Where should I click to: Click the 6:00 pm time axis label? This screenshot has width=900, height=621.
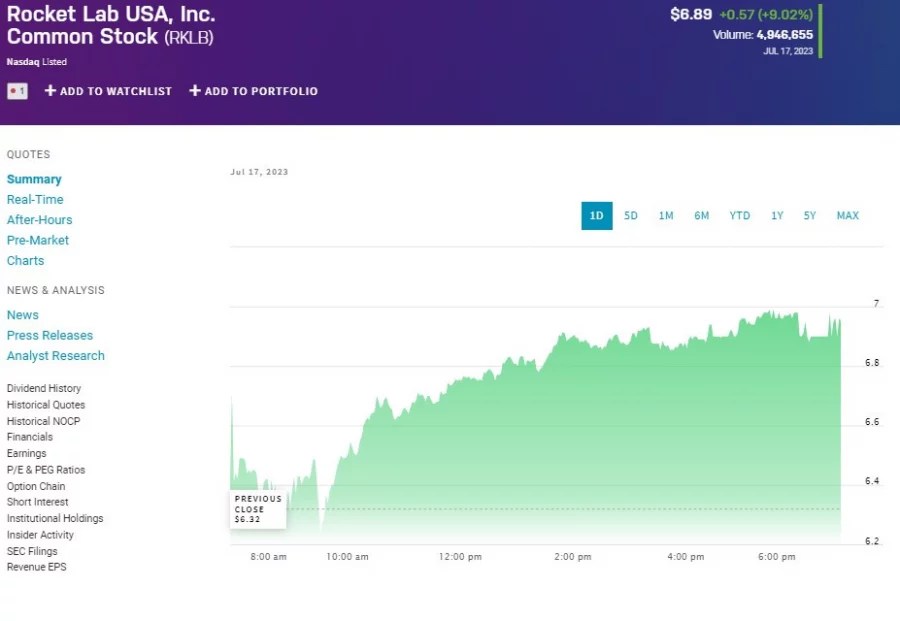pyautogui.click(x=777, y=557)
